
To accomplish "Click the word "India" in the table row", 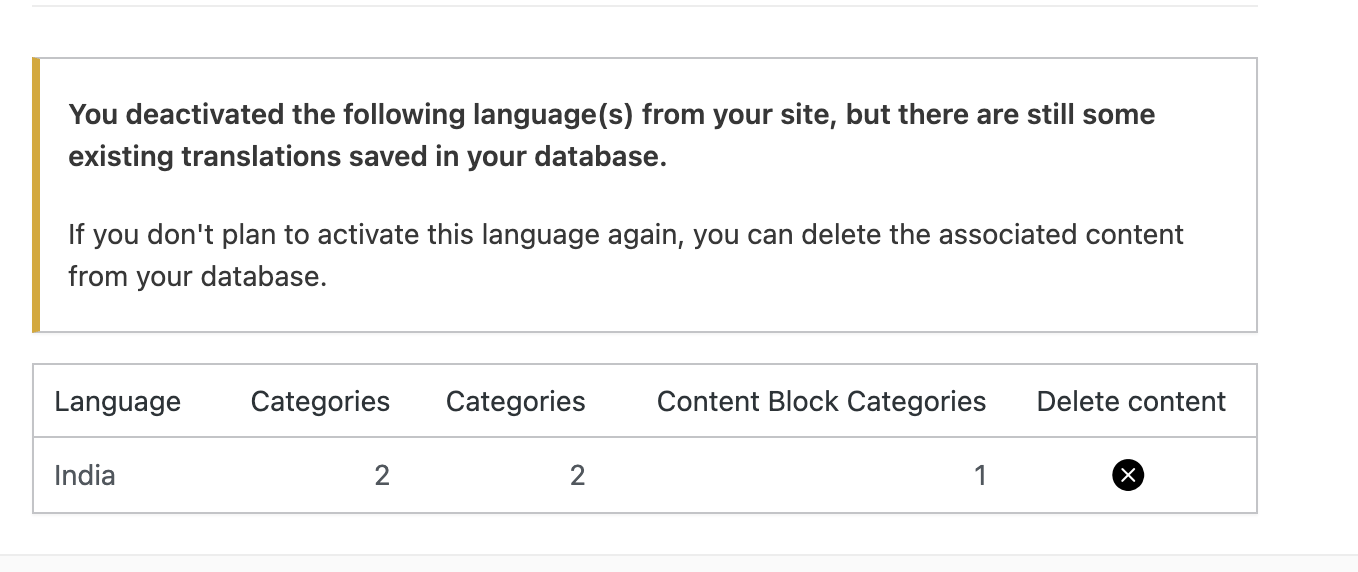I will coord(85,475).
